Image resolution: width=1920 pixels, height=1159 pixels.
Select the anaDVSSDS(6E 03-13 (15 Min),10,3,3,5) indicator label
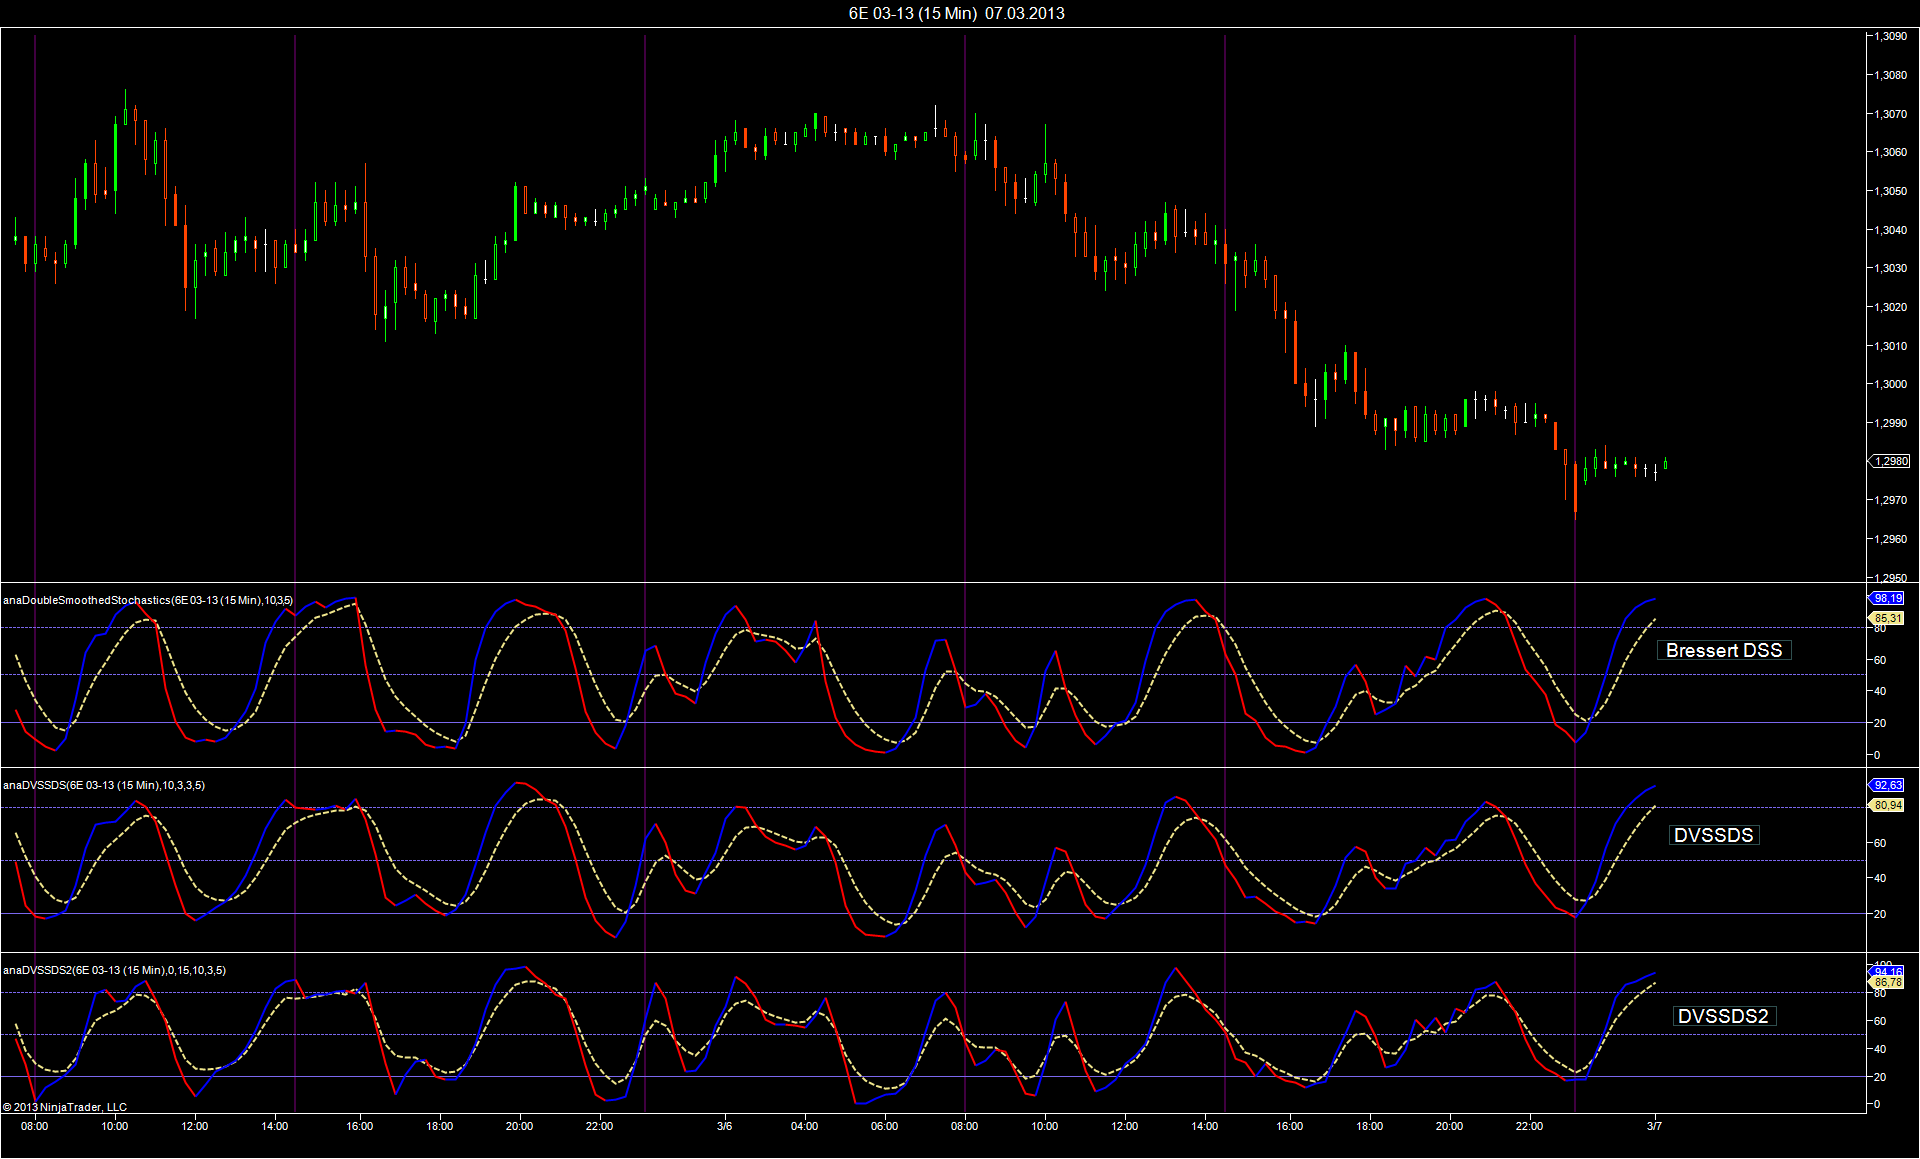104,785
